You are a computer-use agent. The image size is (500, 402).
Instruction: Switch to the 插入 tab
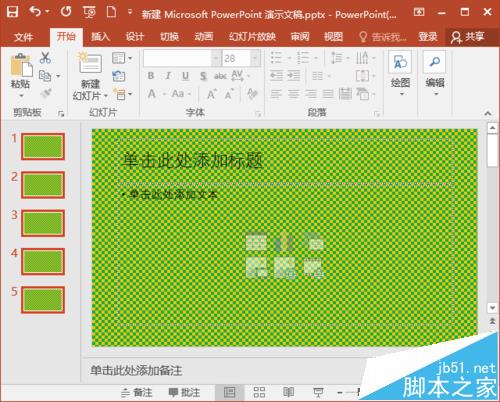tap(100, 36)
